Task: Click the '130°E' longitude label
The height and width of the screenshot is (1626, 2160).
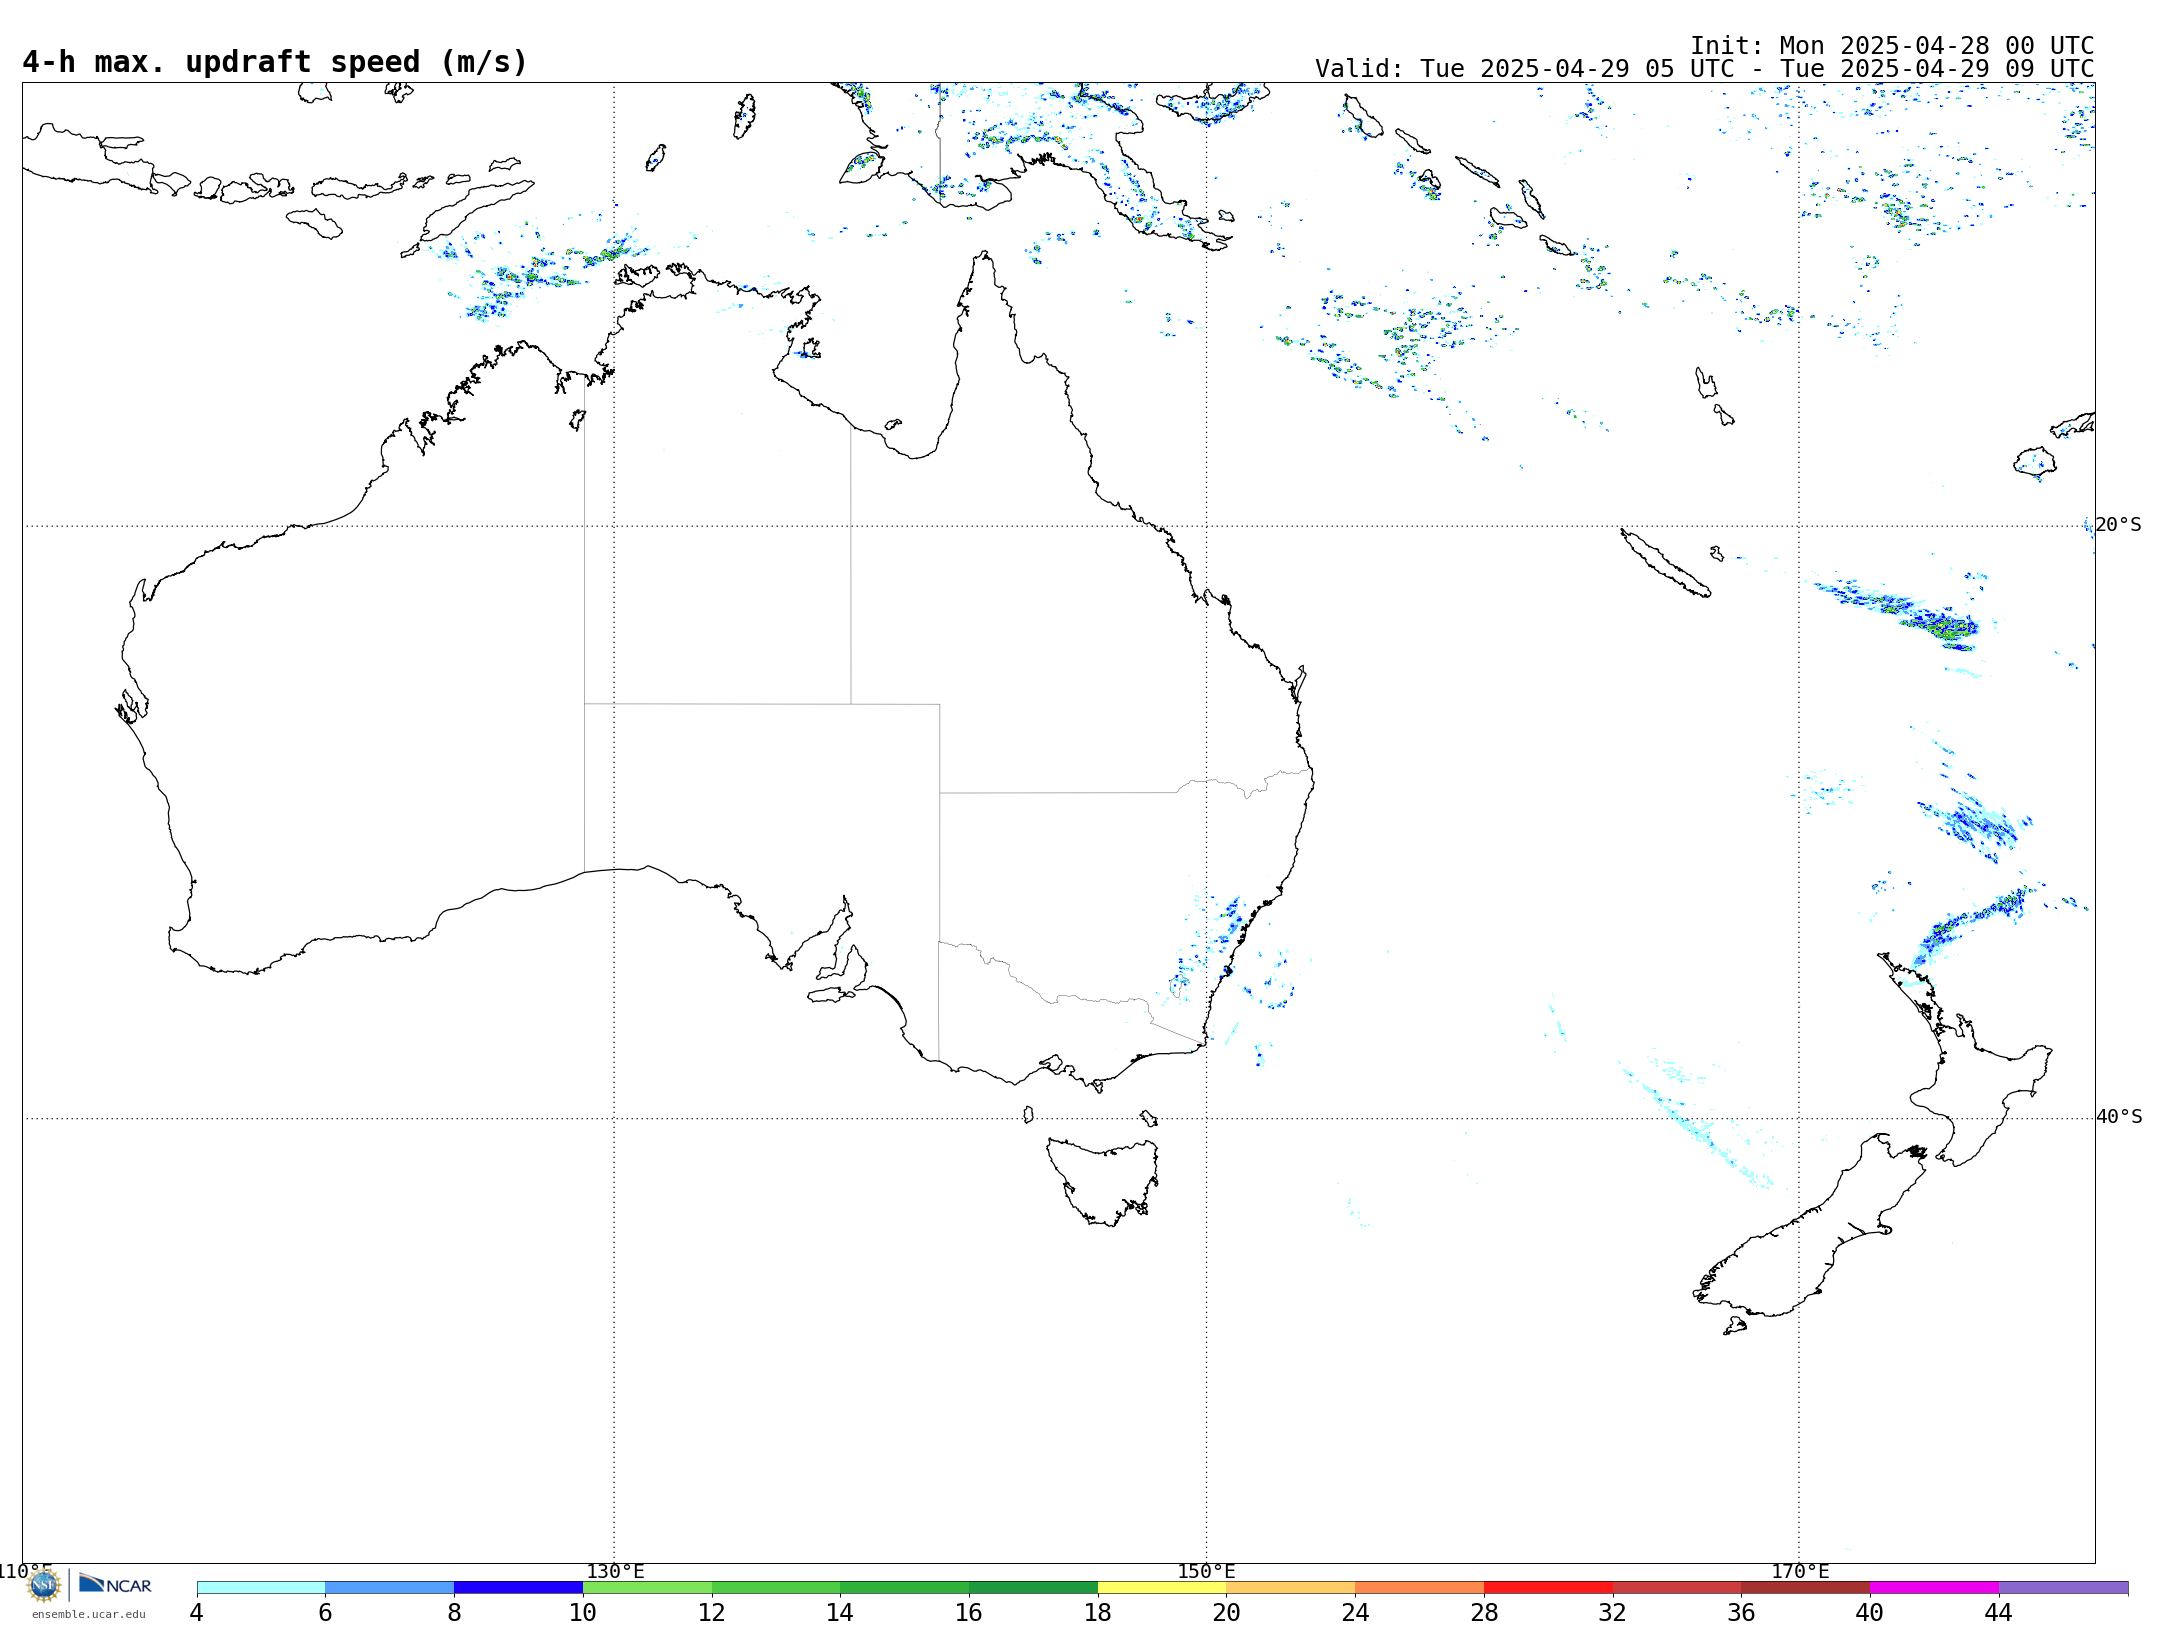Action: [615, 1572]
